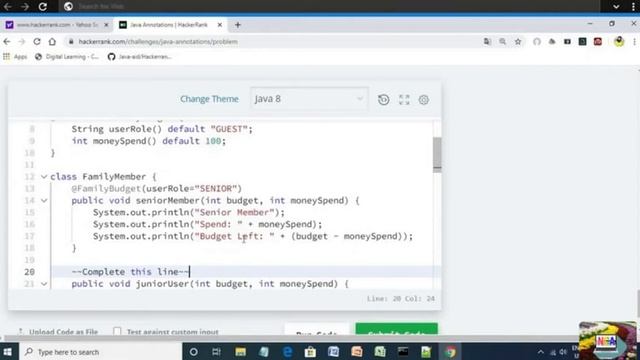Close the Java Annotations HackerRank tab
This screenshot has width=640, height=360.
point(220,25)
